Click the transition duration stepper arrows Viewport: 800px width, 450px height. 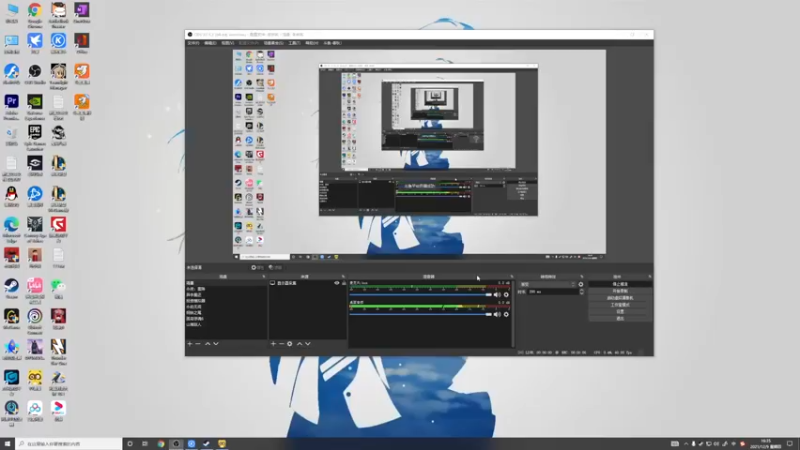582,292
